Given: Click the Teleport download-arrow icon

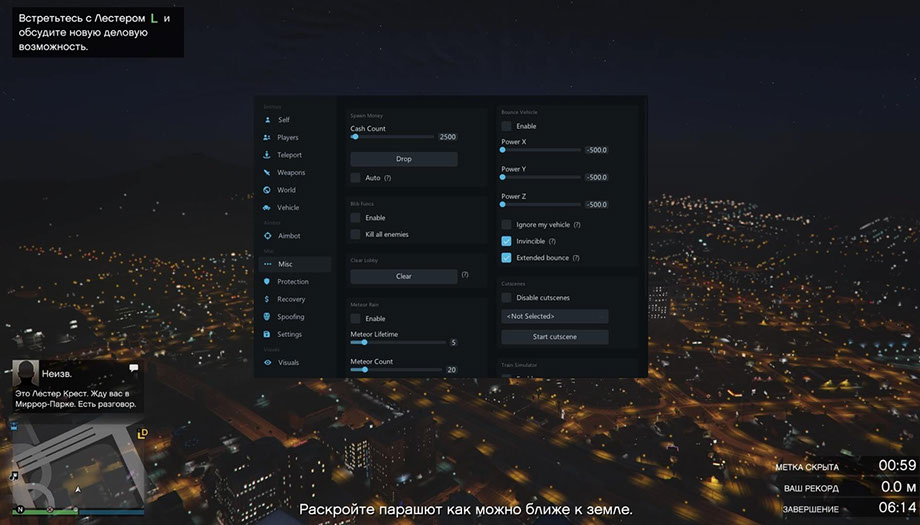Looking at the screenshot, I should pyautogui.click(x=267, y=155).
